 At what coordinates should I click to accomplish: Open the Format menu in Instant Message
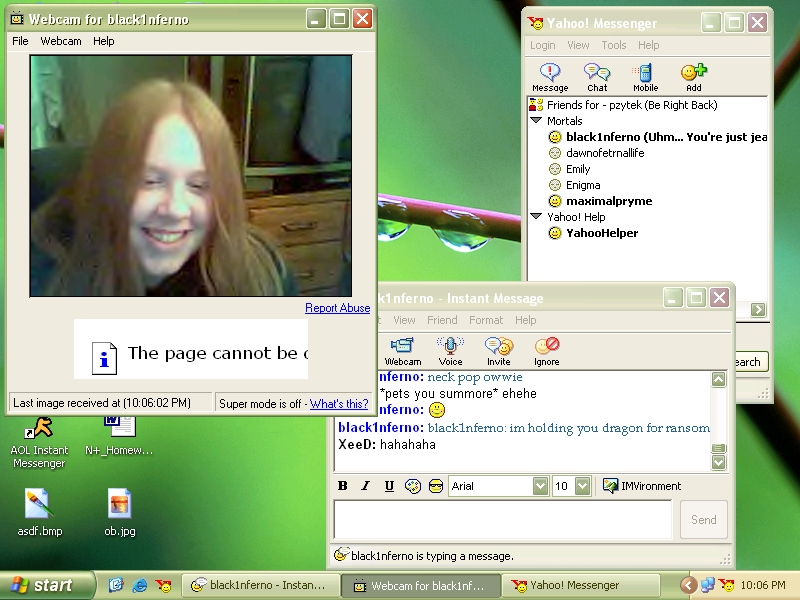[x=486, y=320]
